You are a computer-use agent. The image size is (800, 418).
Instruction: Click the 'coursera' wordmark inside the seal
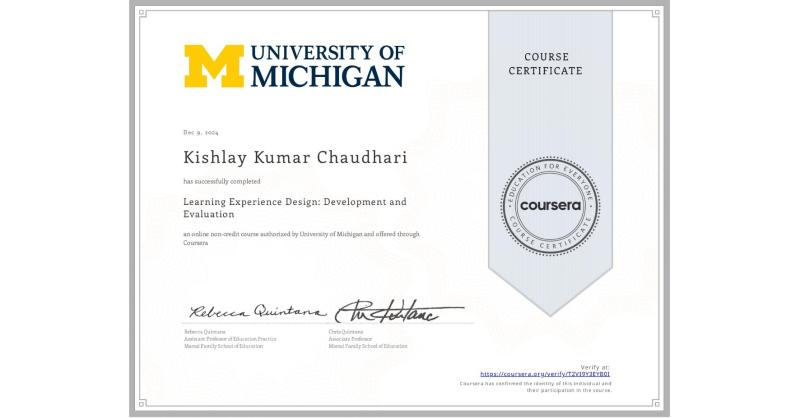pyautogui.click(x=551, y=206)
